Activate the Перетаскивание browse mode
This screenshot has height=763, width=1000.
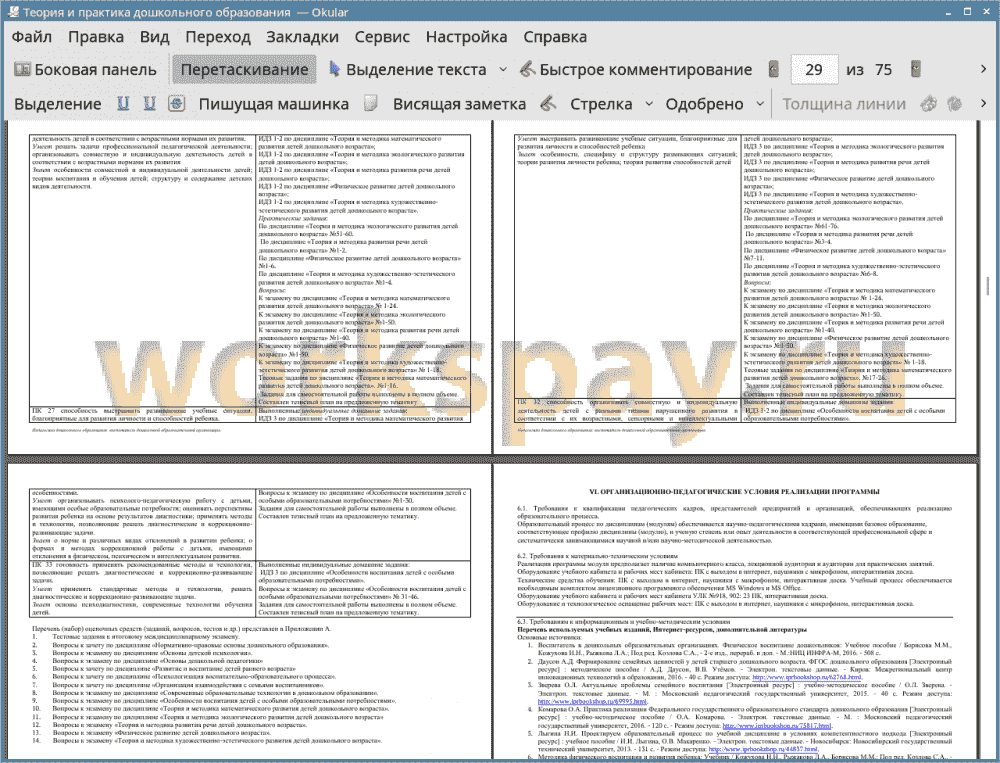[244, 70]
